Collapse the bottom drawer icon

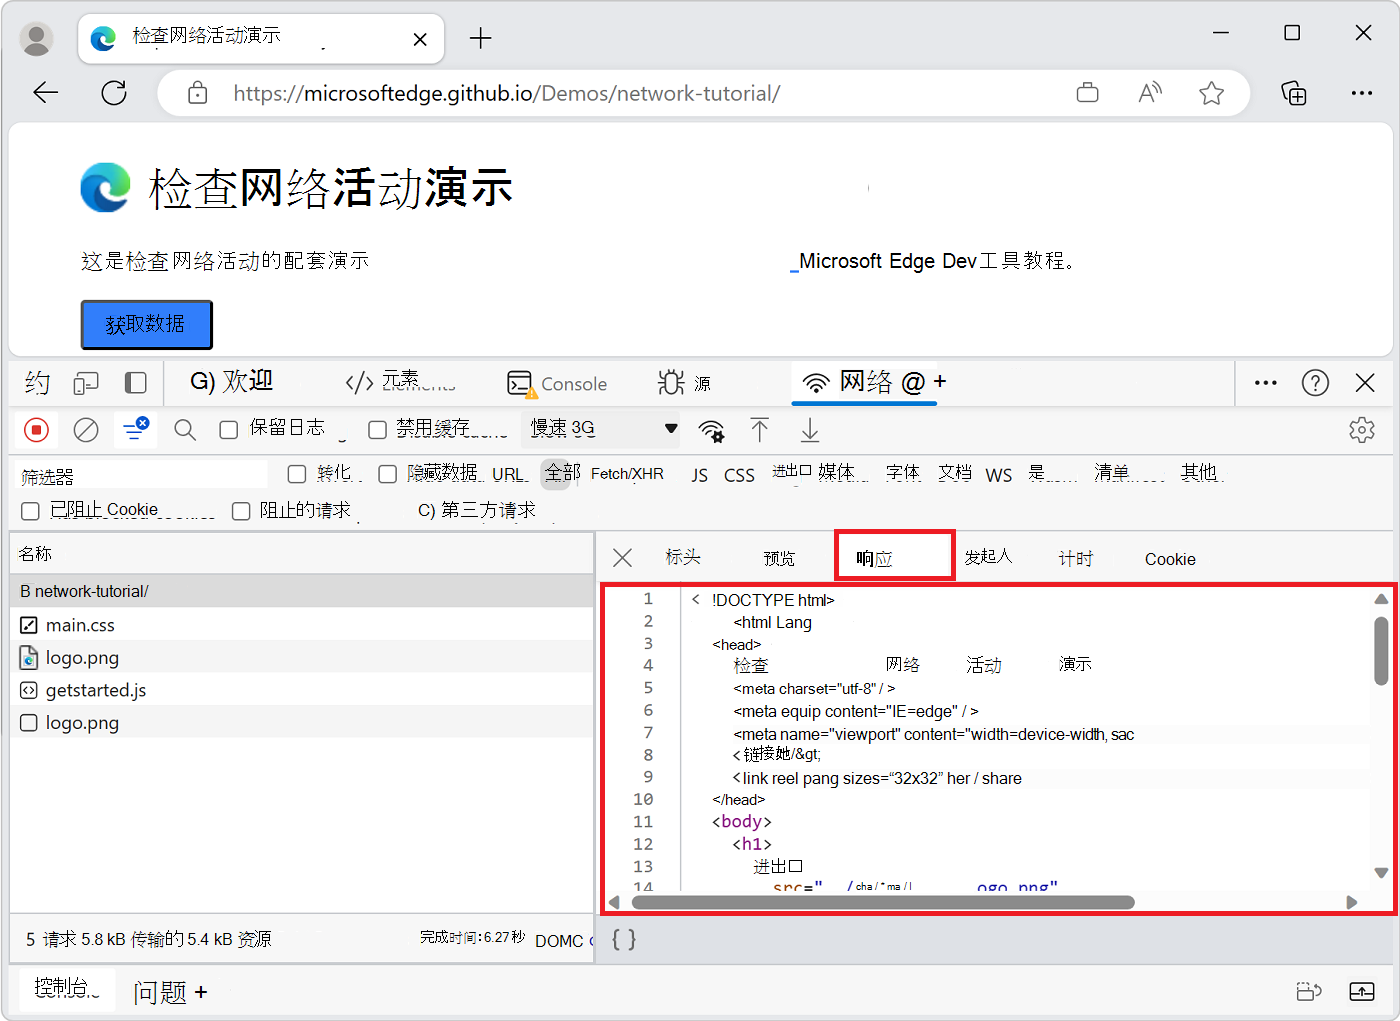(1362, 992)
